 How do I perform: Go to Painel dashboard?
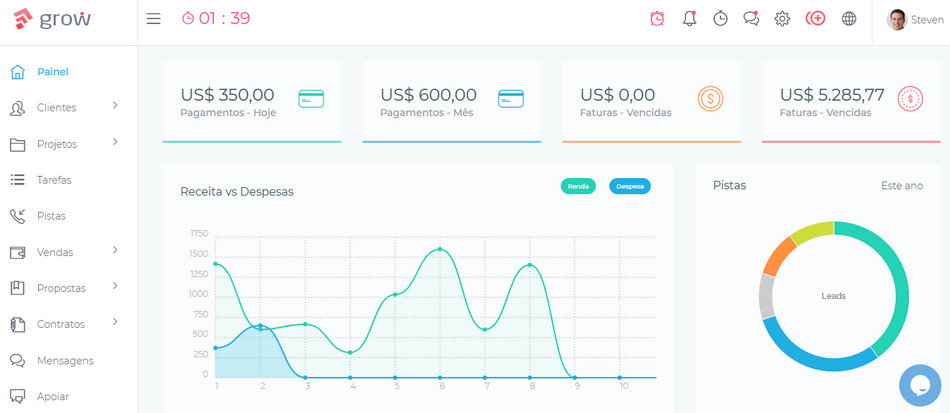click(53, 71)
